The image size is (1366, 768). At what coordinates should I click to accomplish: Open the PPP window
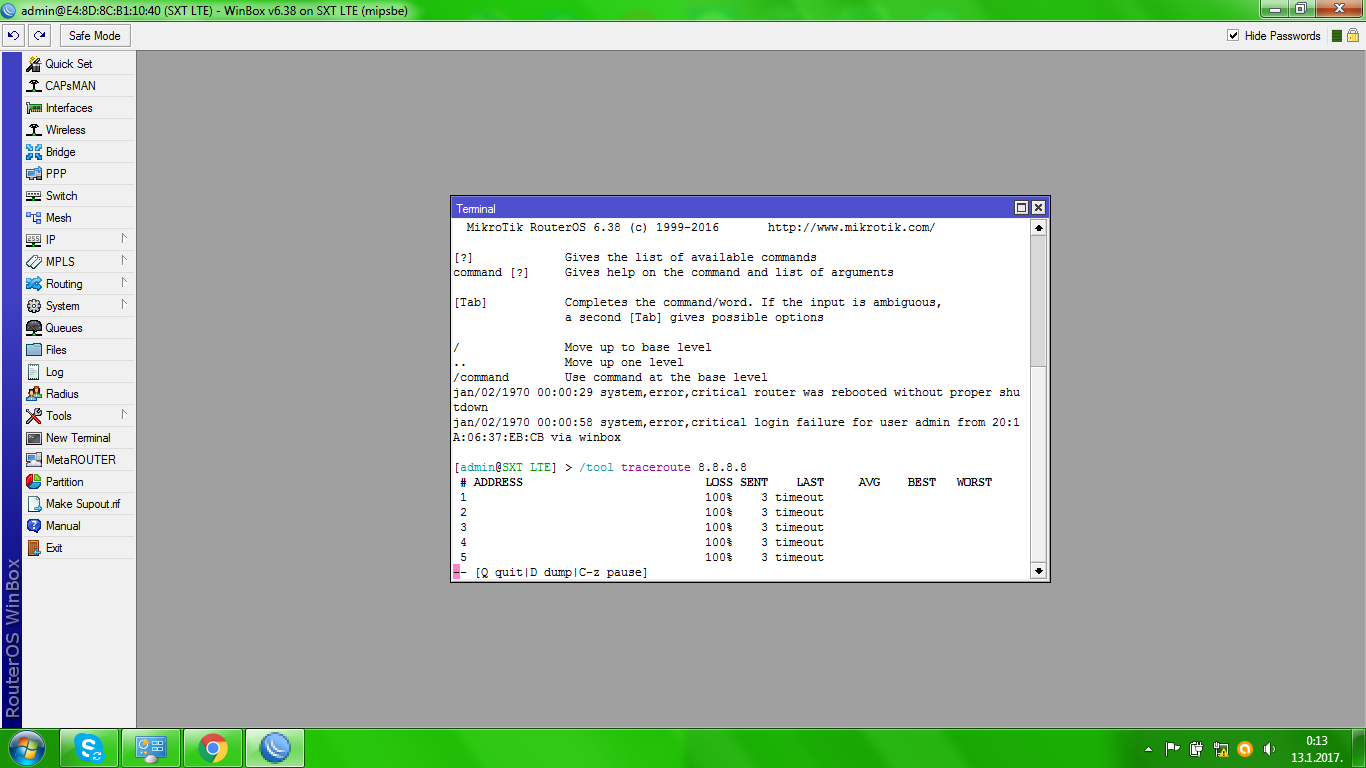78,174
